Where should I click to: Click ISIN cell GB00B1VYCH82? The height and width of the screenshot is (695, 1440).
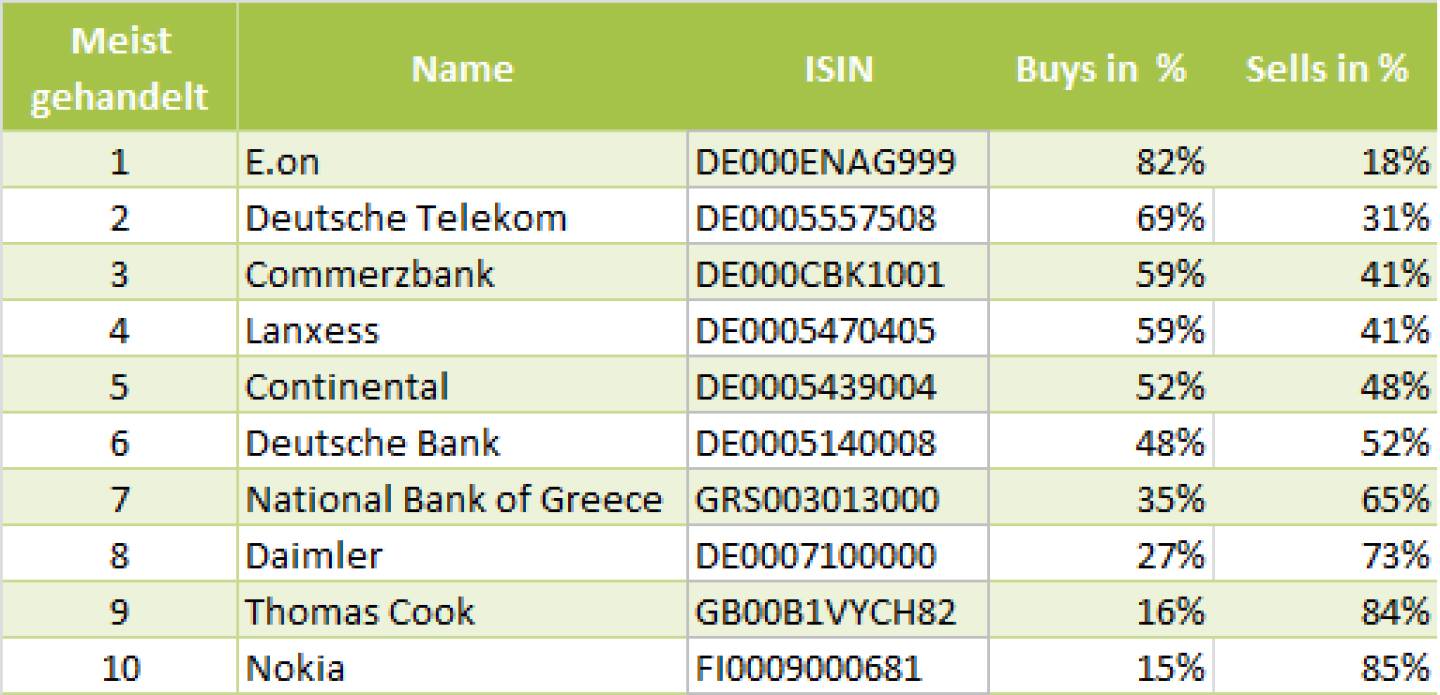[x=838, y=609]
